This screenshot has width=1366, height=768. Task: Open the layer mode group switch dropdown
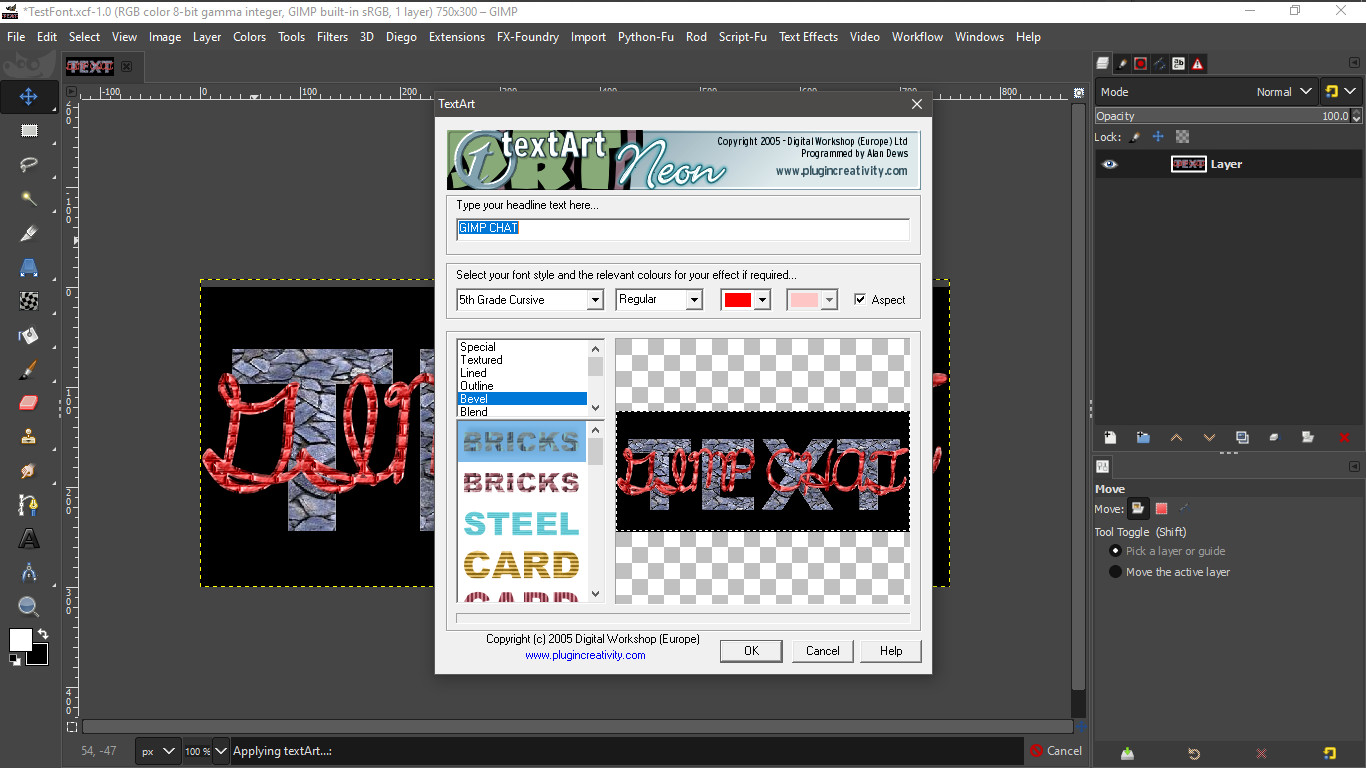1341,91
